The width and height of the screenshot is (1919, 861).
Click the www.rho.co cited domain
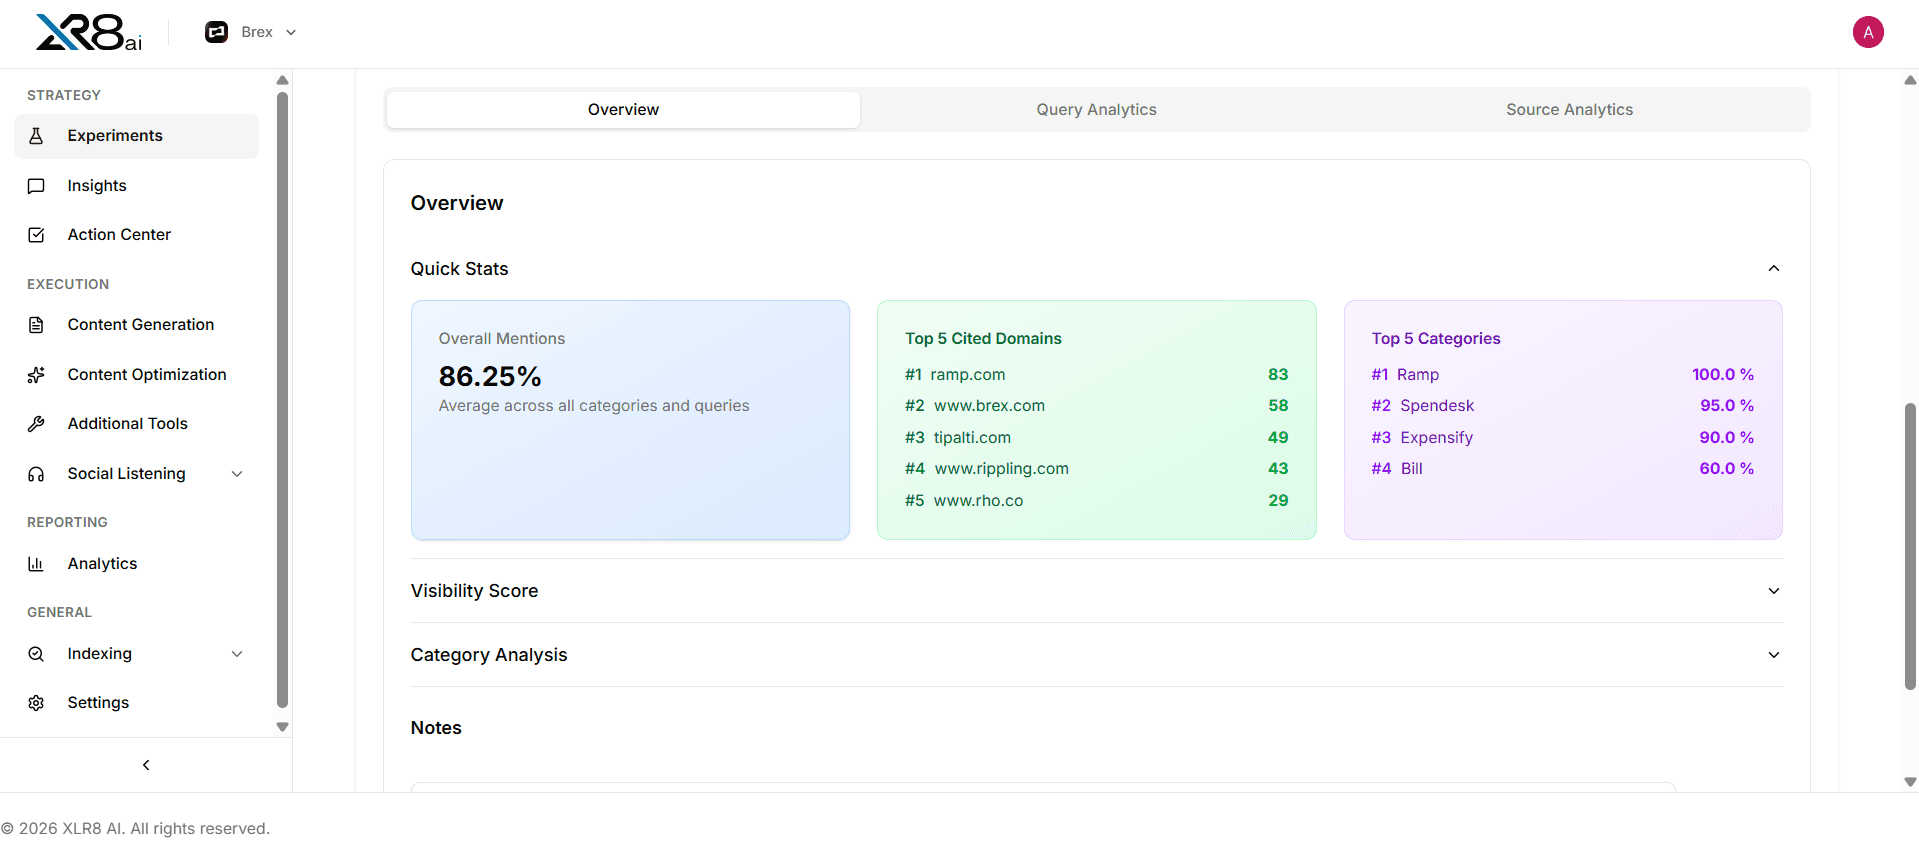[978, 501]
